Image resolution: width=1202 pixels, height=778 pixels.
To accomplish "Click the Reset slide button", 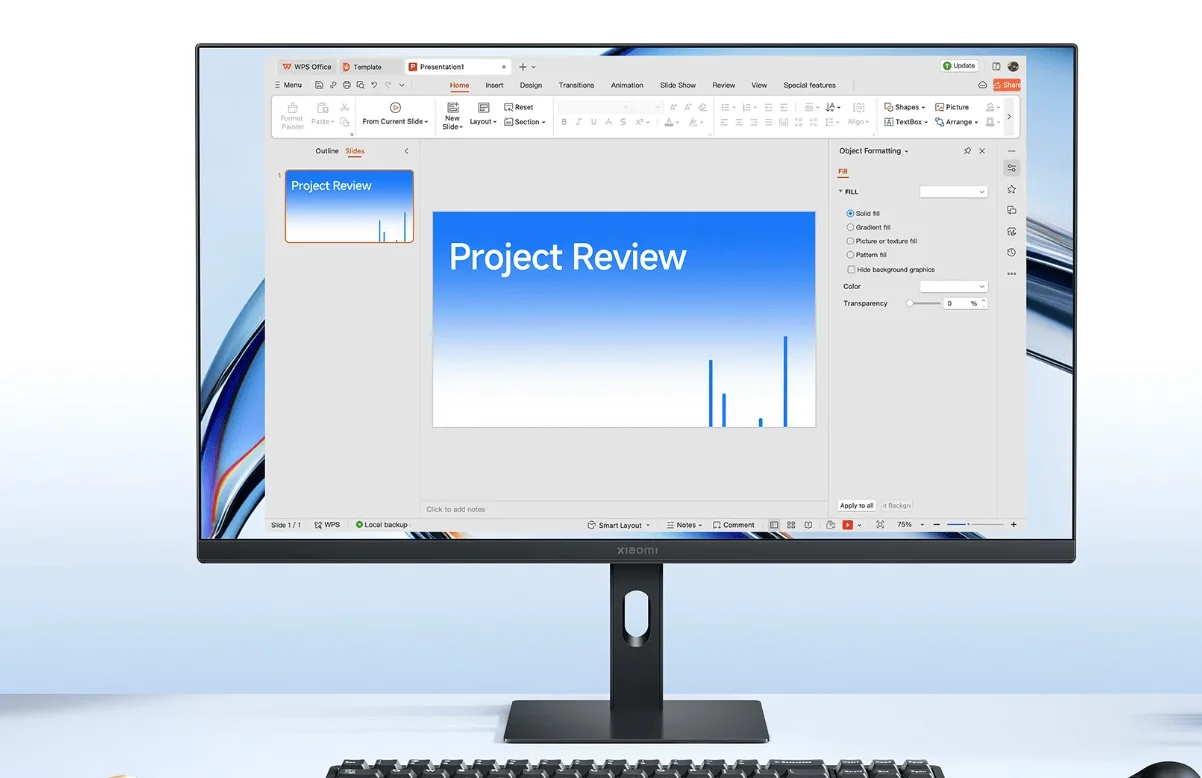I will (519, 107).
